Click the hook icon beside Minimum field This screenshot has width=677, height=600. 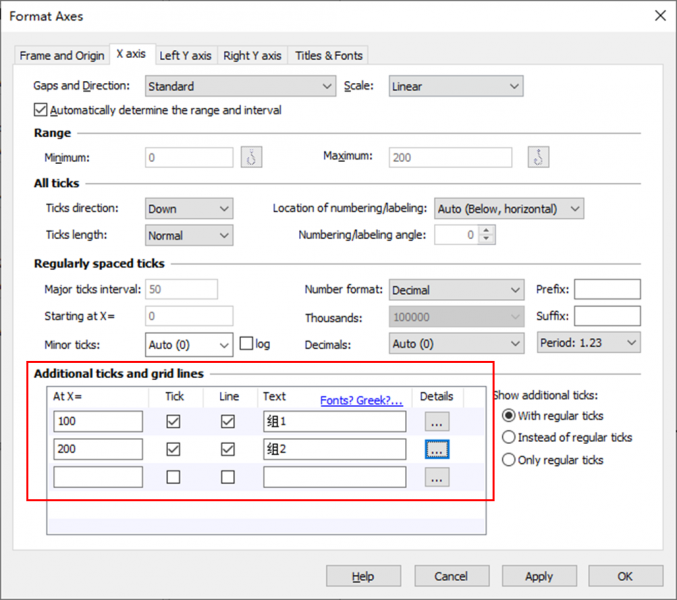tap(251, 157)
